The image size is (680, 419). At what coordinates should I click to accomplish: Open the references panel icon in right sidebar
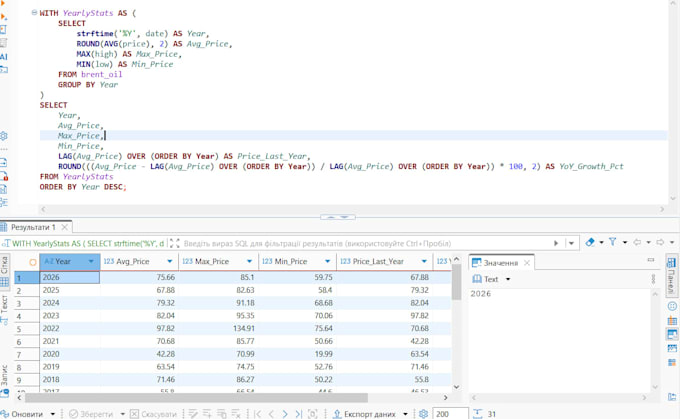click(x=672, y=362)
